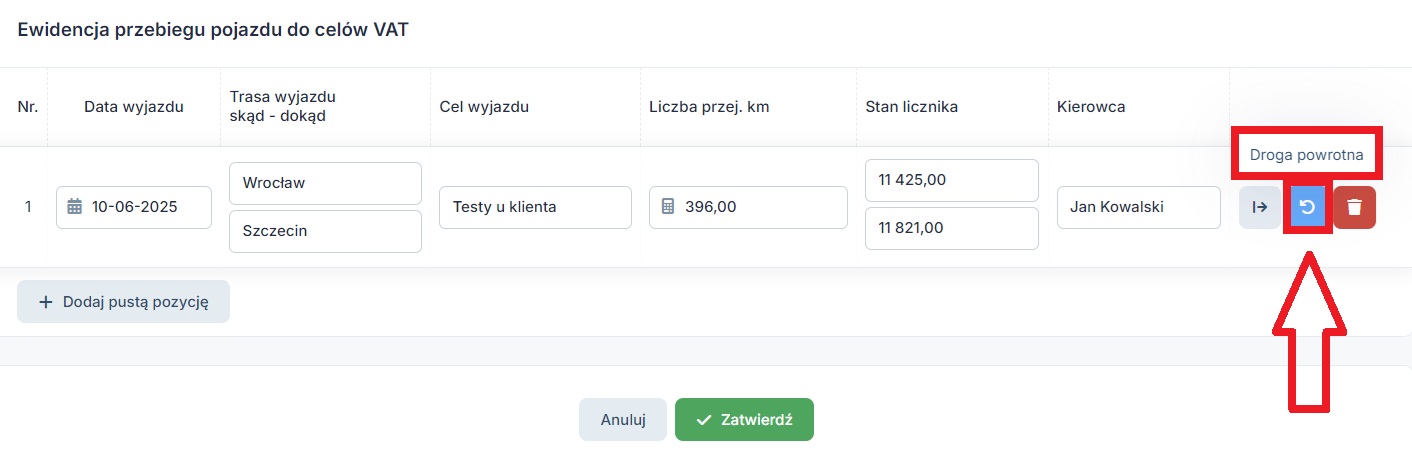Click the Data wyjazdu column header
Screen dimensions: 1412x455
click(134, 107)
